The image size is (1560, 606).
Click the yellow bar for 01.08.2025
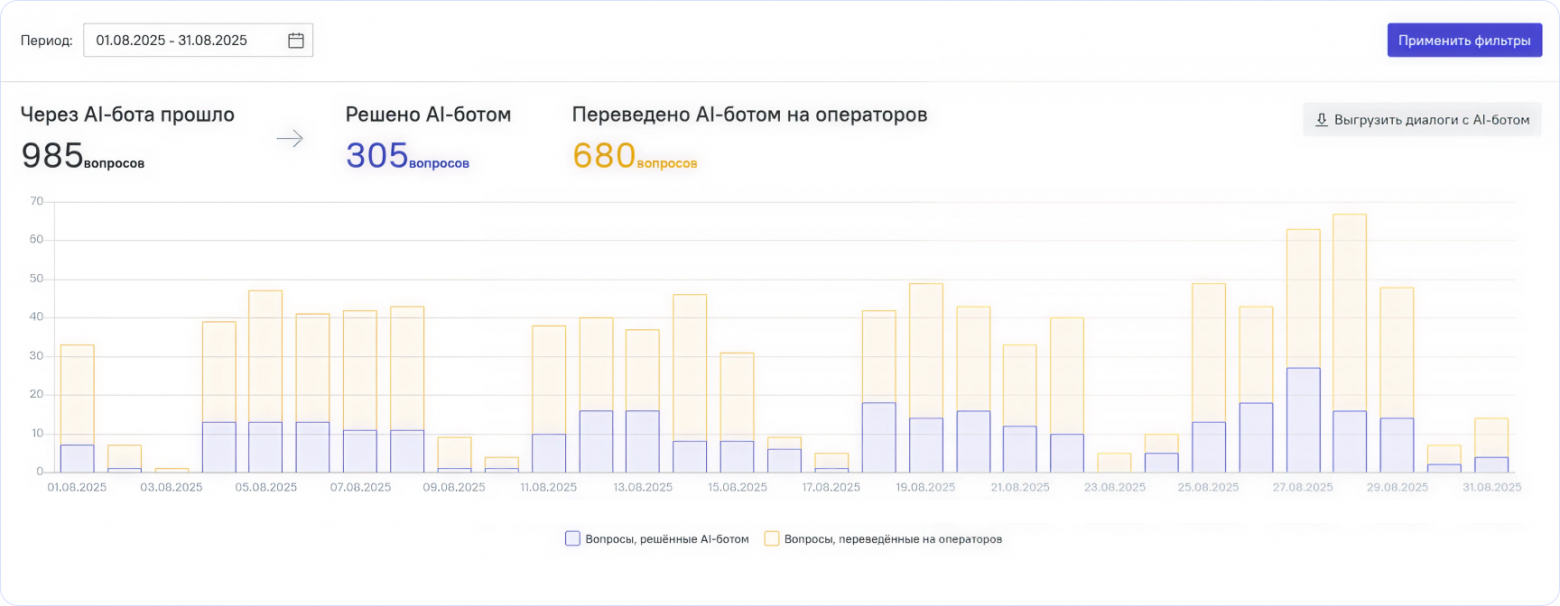tap(77, 395)
